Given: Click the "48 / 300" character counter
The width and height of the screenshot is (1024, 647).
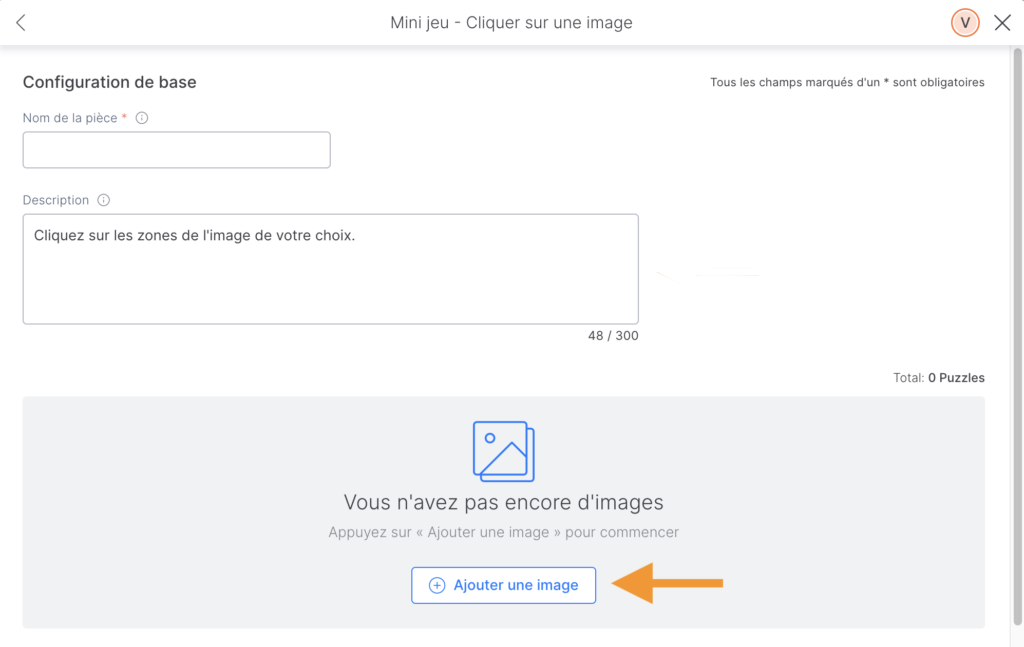Looking at the screenshot, I should point(613,336).
